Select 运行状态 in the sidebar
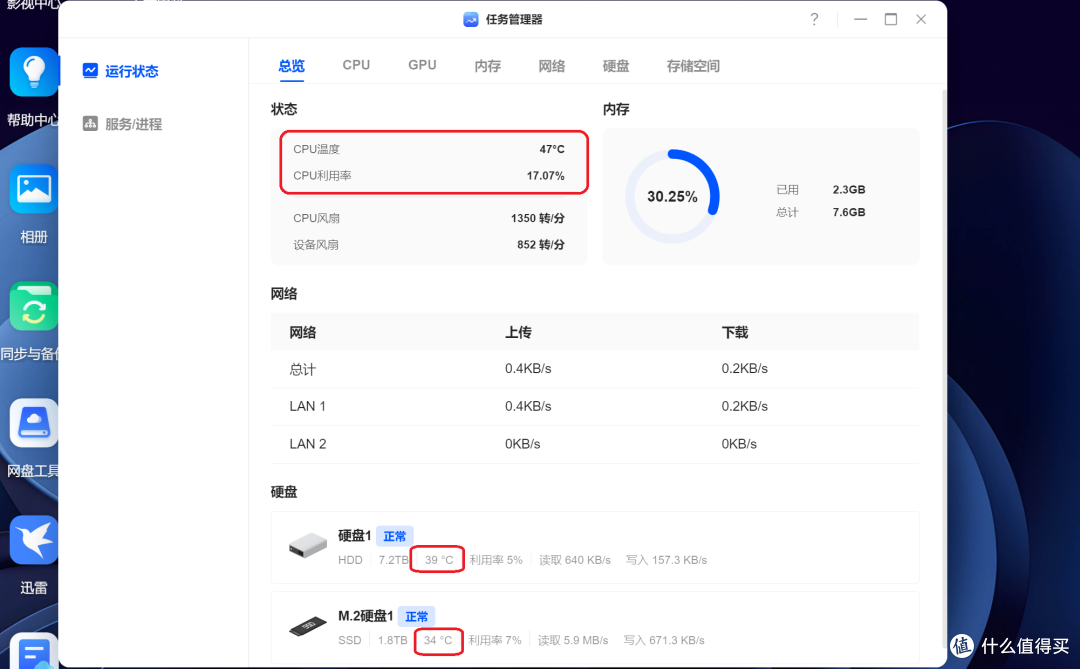1080x669 pixels. [x=132, y=71]
